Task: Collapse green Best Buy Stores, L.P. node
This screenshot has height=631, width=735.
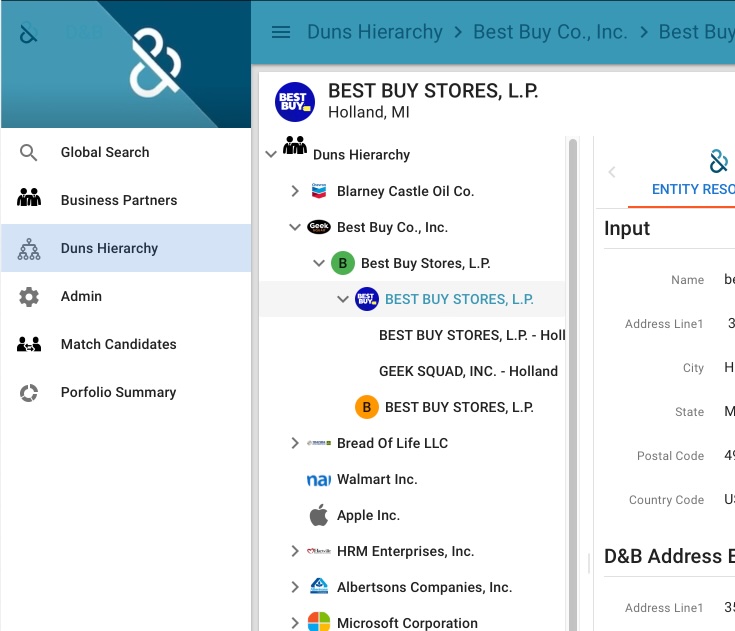Action: (319, 263)
